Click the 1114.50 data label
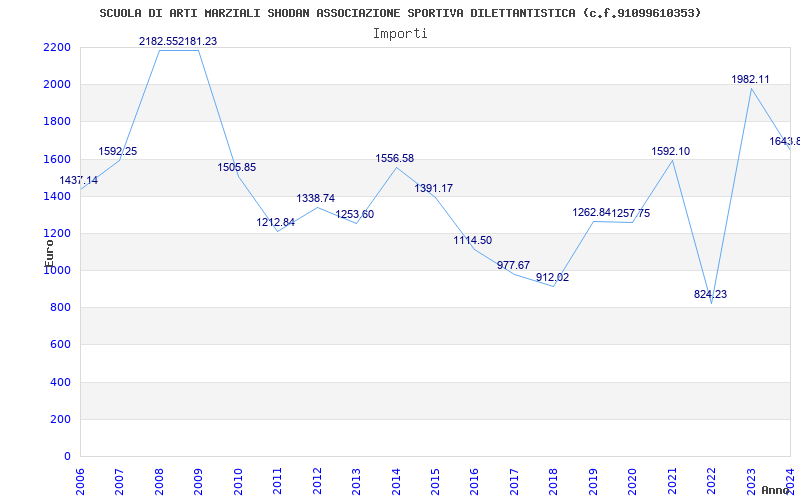800x500 pixels. pos(473,240)
